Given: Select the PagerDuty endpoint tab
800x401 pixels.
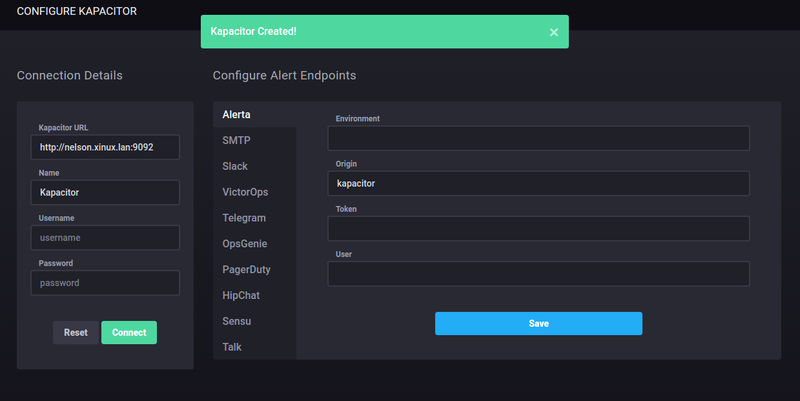Looking at the screenshot, I should coord(255,269).
